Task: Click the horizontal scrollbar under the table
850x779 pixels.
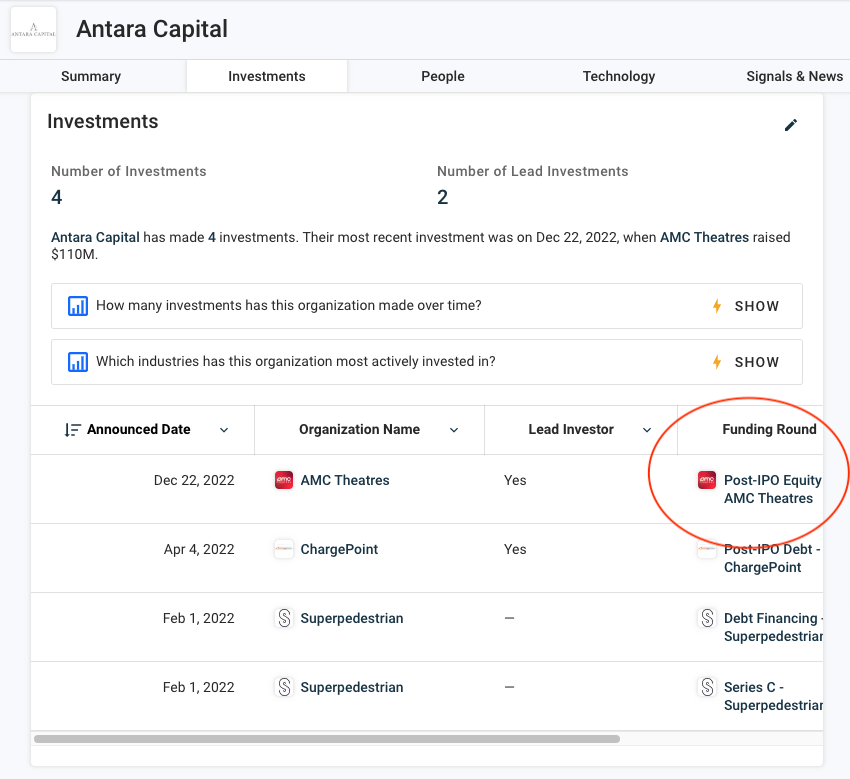Action: coord(326,739)
